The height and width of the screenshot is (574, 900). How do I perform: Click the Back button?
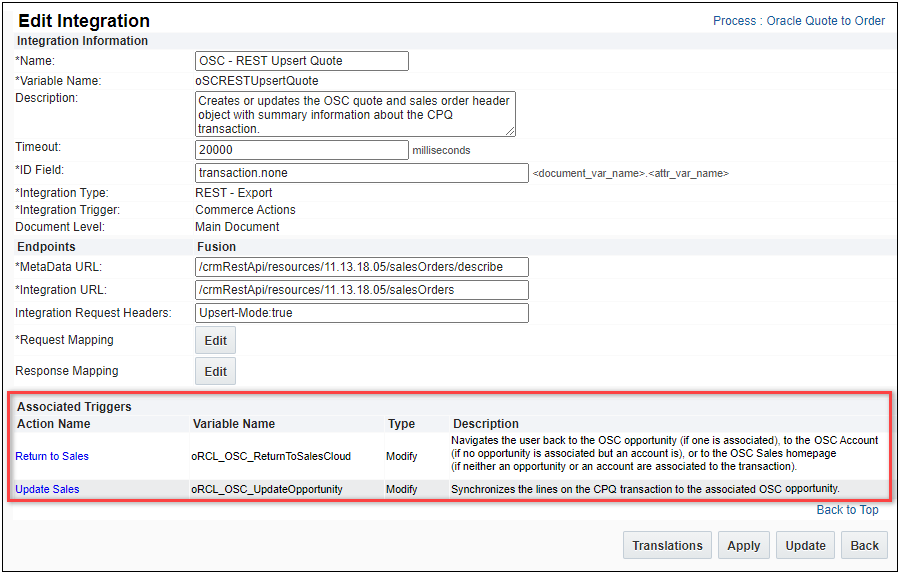click(x=864, y=545)
